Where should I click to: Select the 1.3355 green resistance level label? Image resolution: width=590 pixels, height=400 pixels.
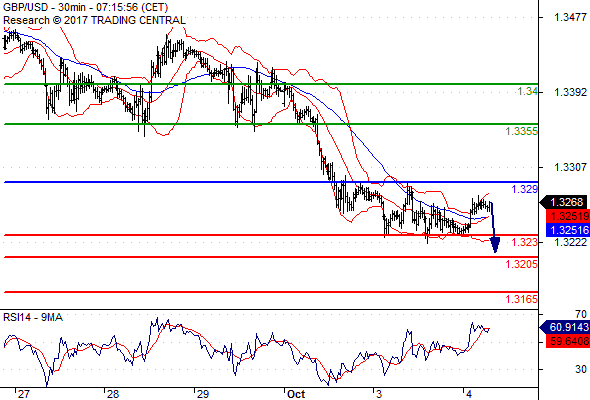tap(522, 131)
